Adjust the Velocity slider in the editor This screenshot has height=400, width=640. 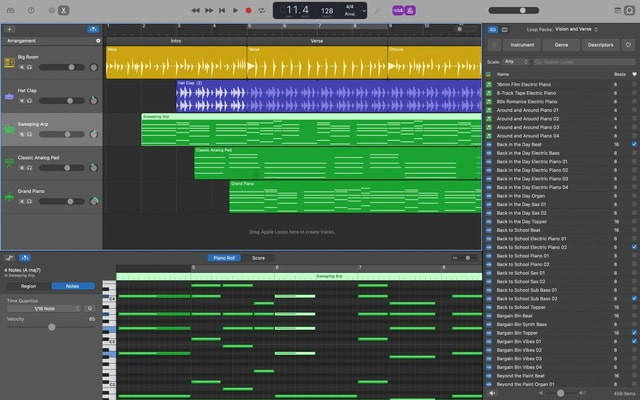tap(50, 327)
